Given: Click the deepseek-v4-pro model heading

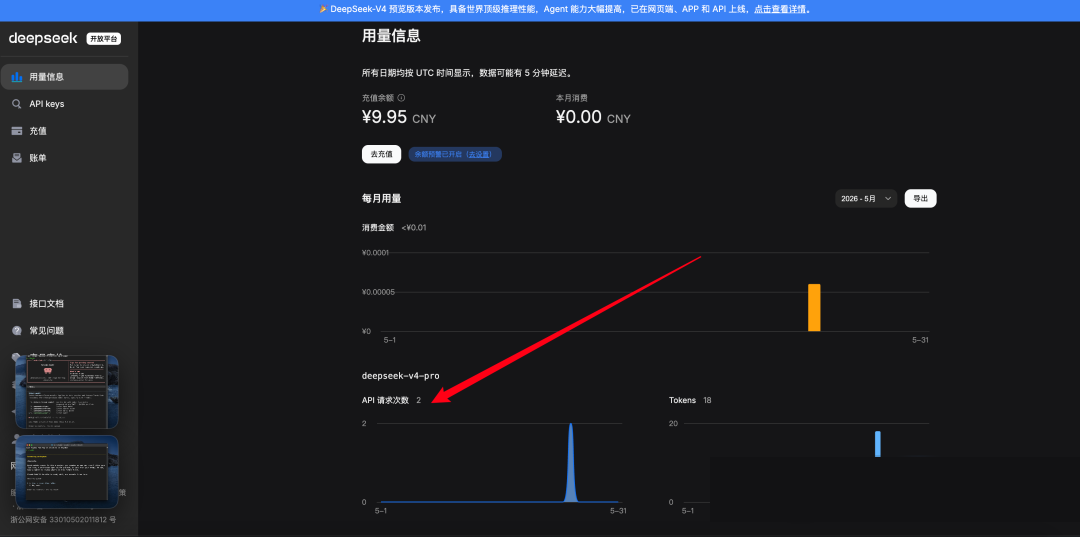Looking at the screenshot, I should click(x=401, y=376).
